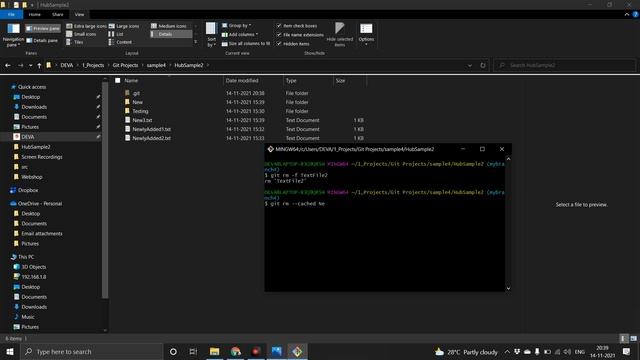Go forward in folder history
640x360 pixels.
tap(20, 65)
